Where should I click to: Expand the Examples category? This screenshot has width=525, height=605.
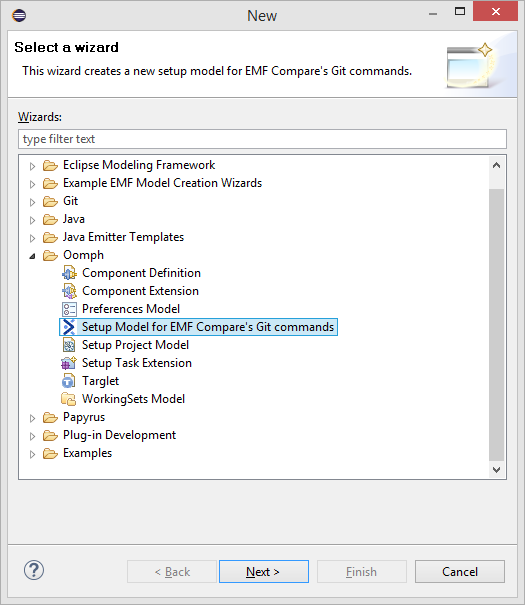coord(32,455)
